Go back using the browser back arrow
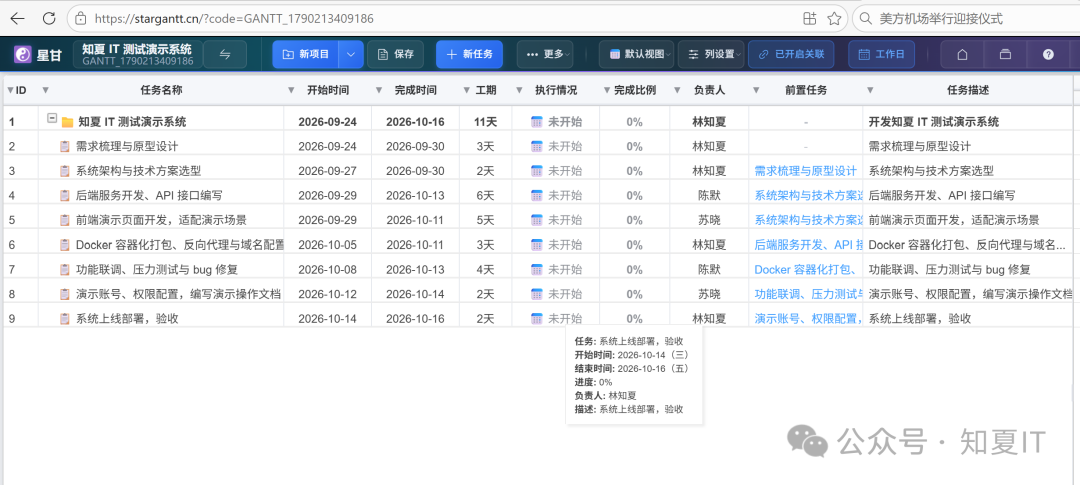The width and height of the screenshot is (1080, 485). 19,19
